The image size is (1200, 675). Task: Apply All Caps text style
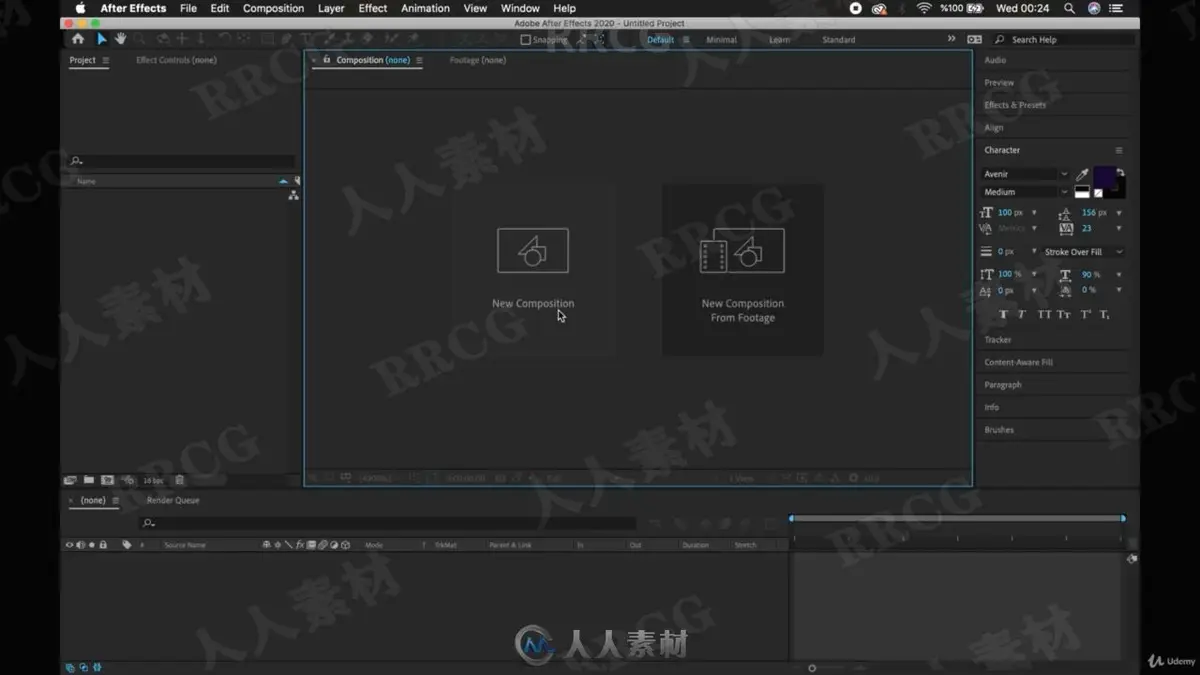tap(1044, 314)
